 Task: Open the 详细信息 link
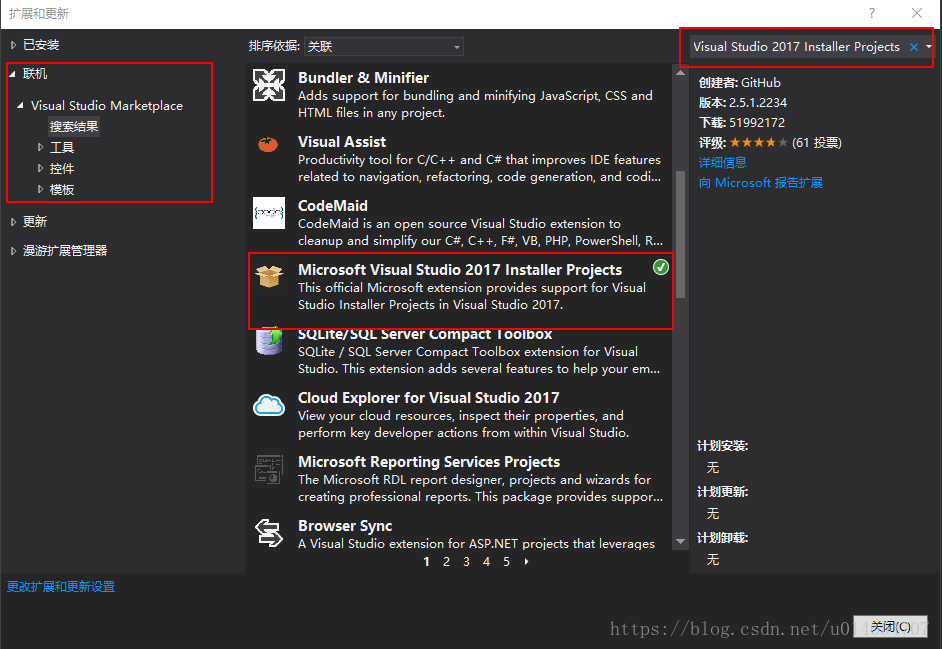723,162
